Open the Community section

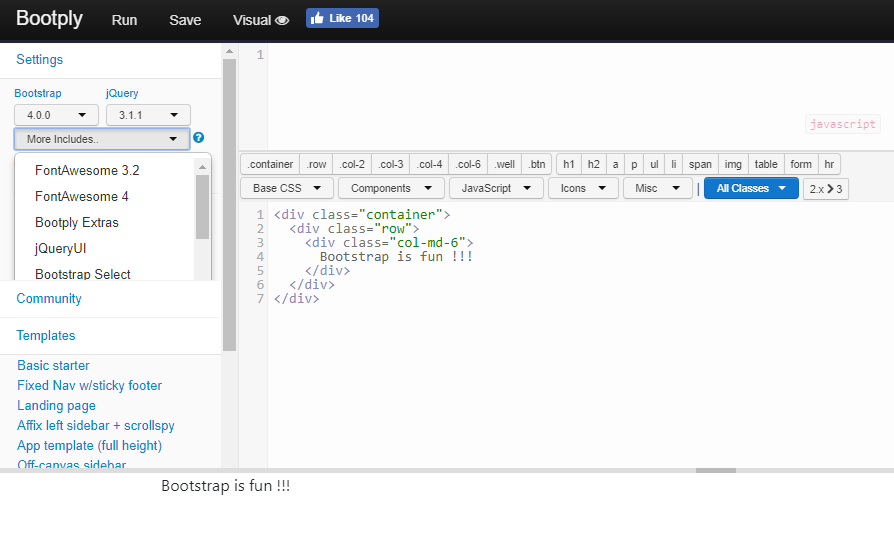pyautogui.click(x=49, y=299)
